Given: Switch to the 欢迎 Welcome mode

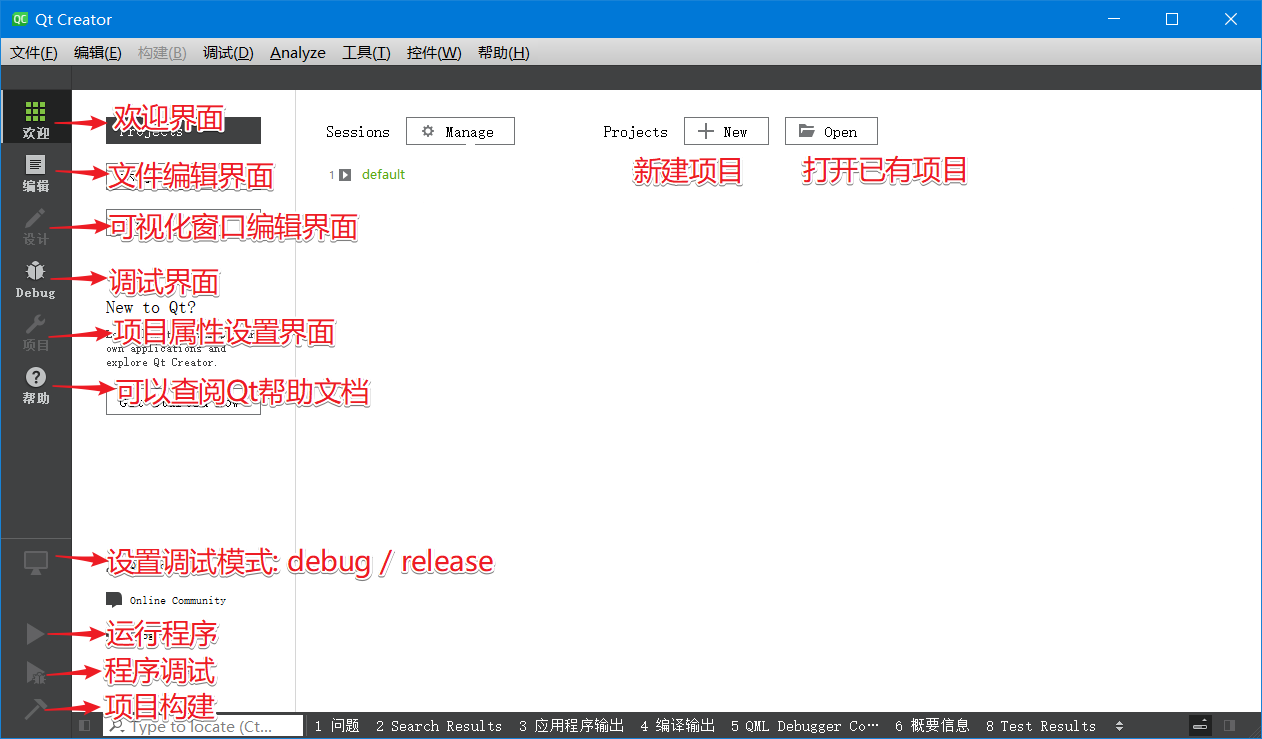Looking at the screenshot, I should pos(36,118).
